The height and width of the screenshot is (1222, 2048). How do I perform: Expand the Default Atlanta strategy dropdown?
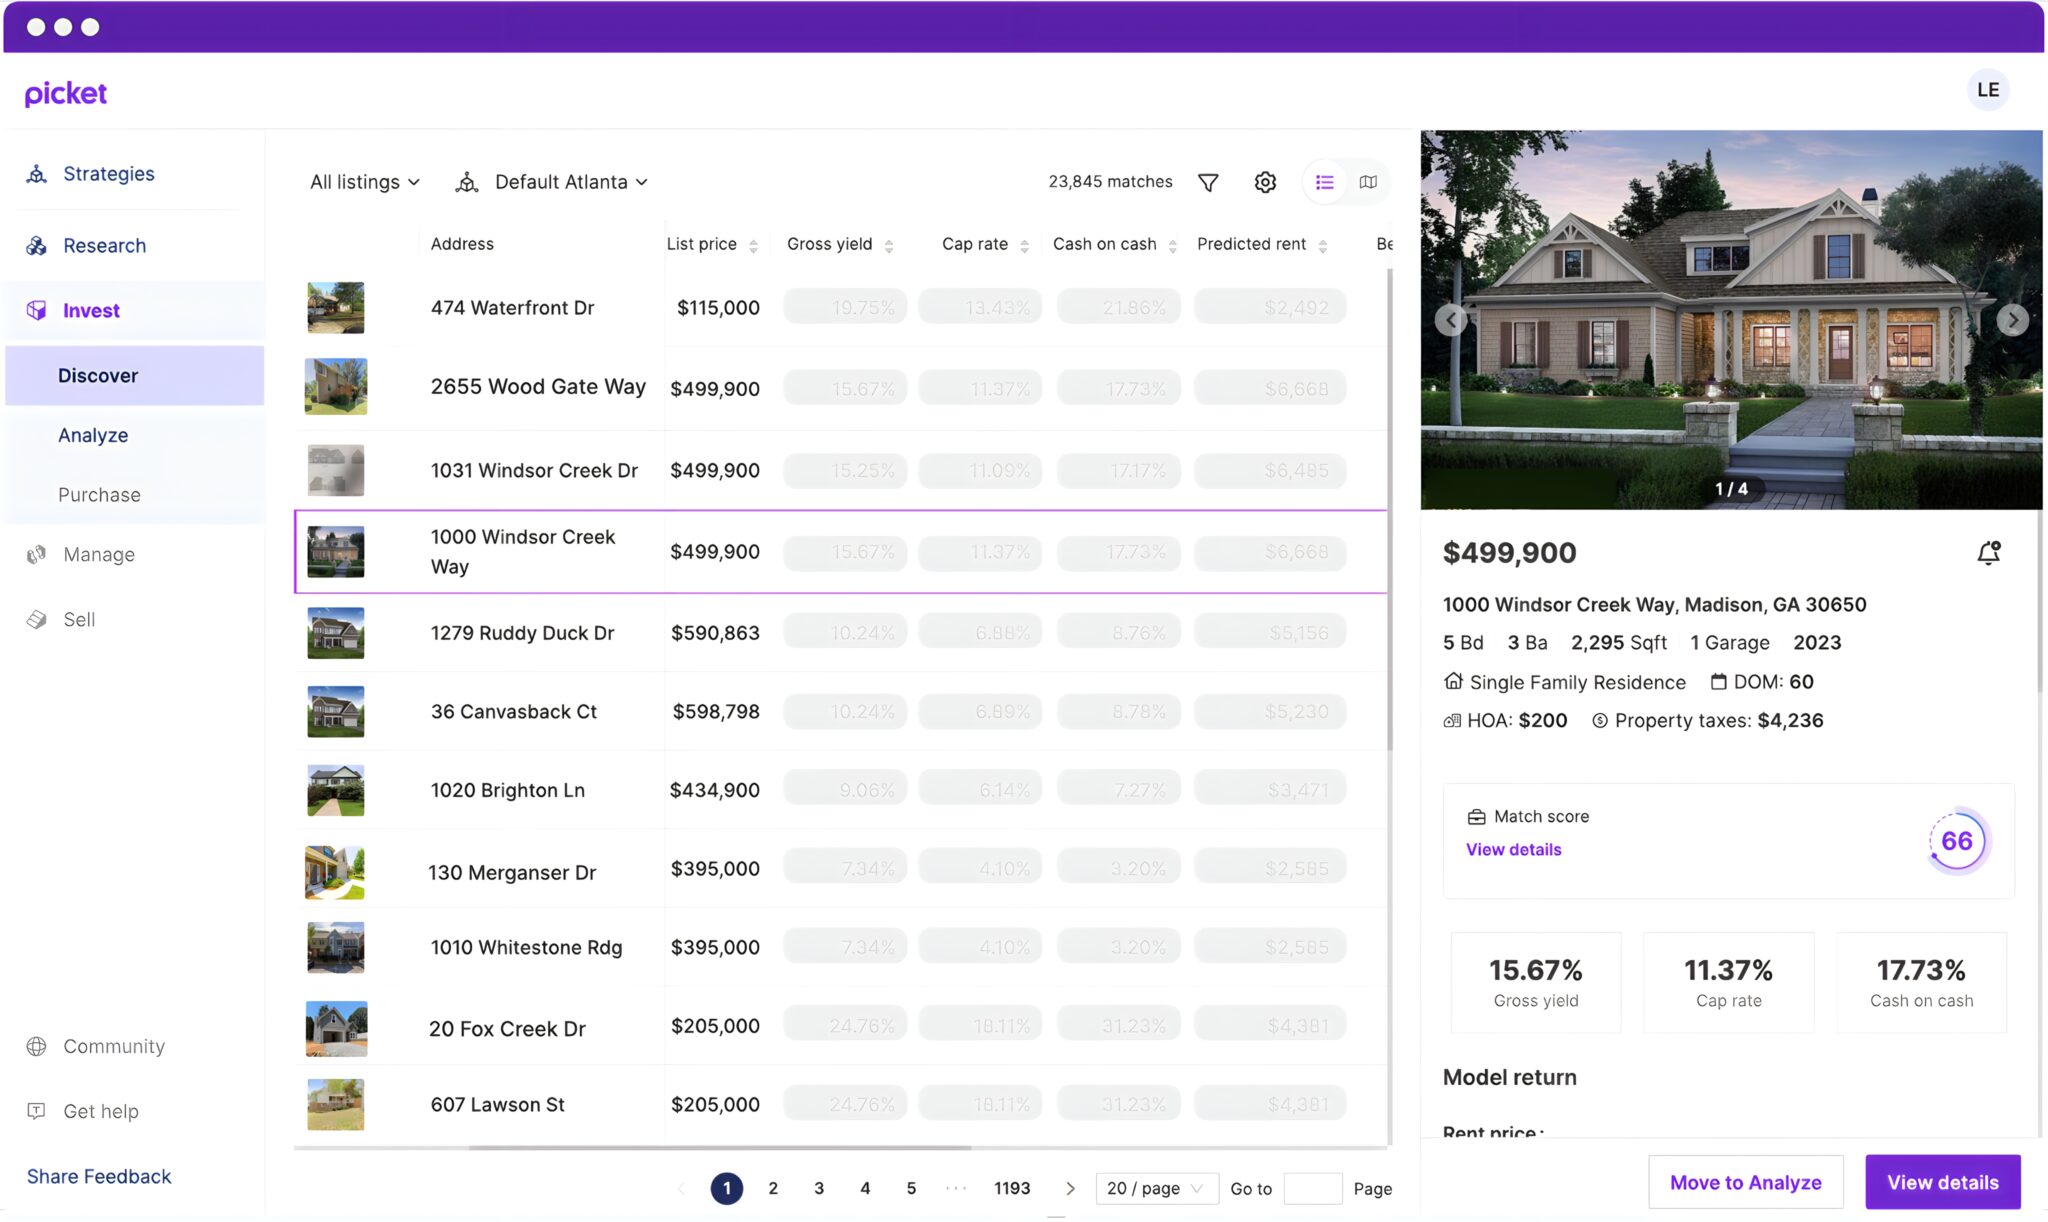[x=571, y=182]
